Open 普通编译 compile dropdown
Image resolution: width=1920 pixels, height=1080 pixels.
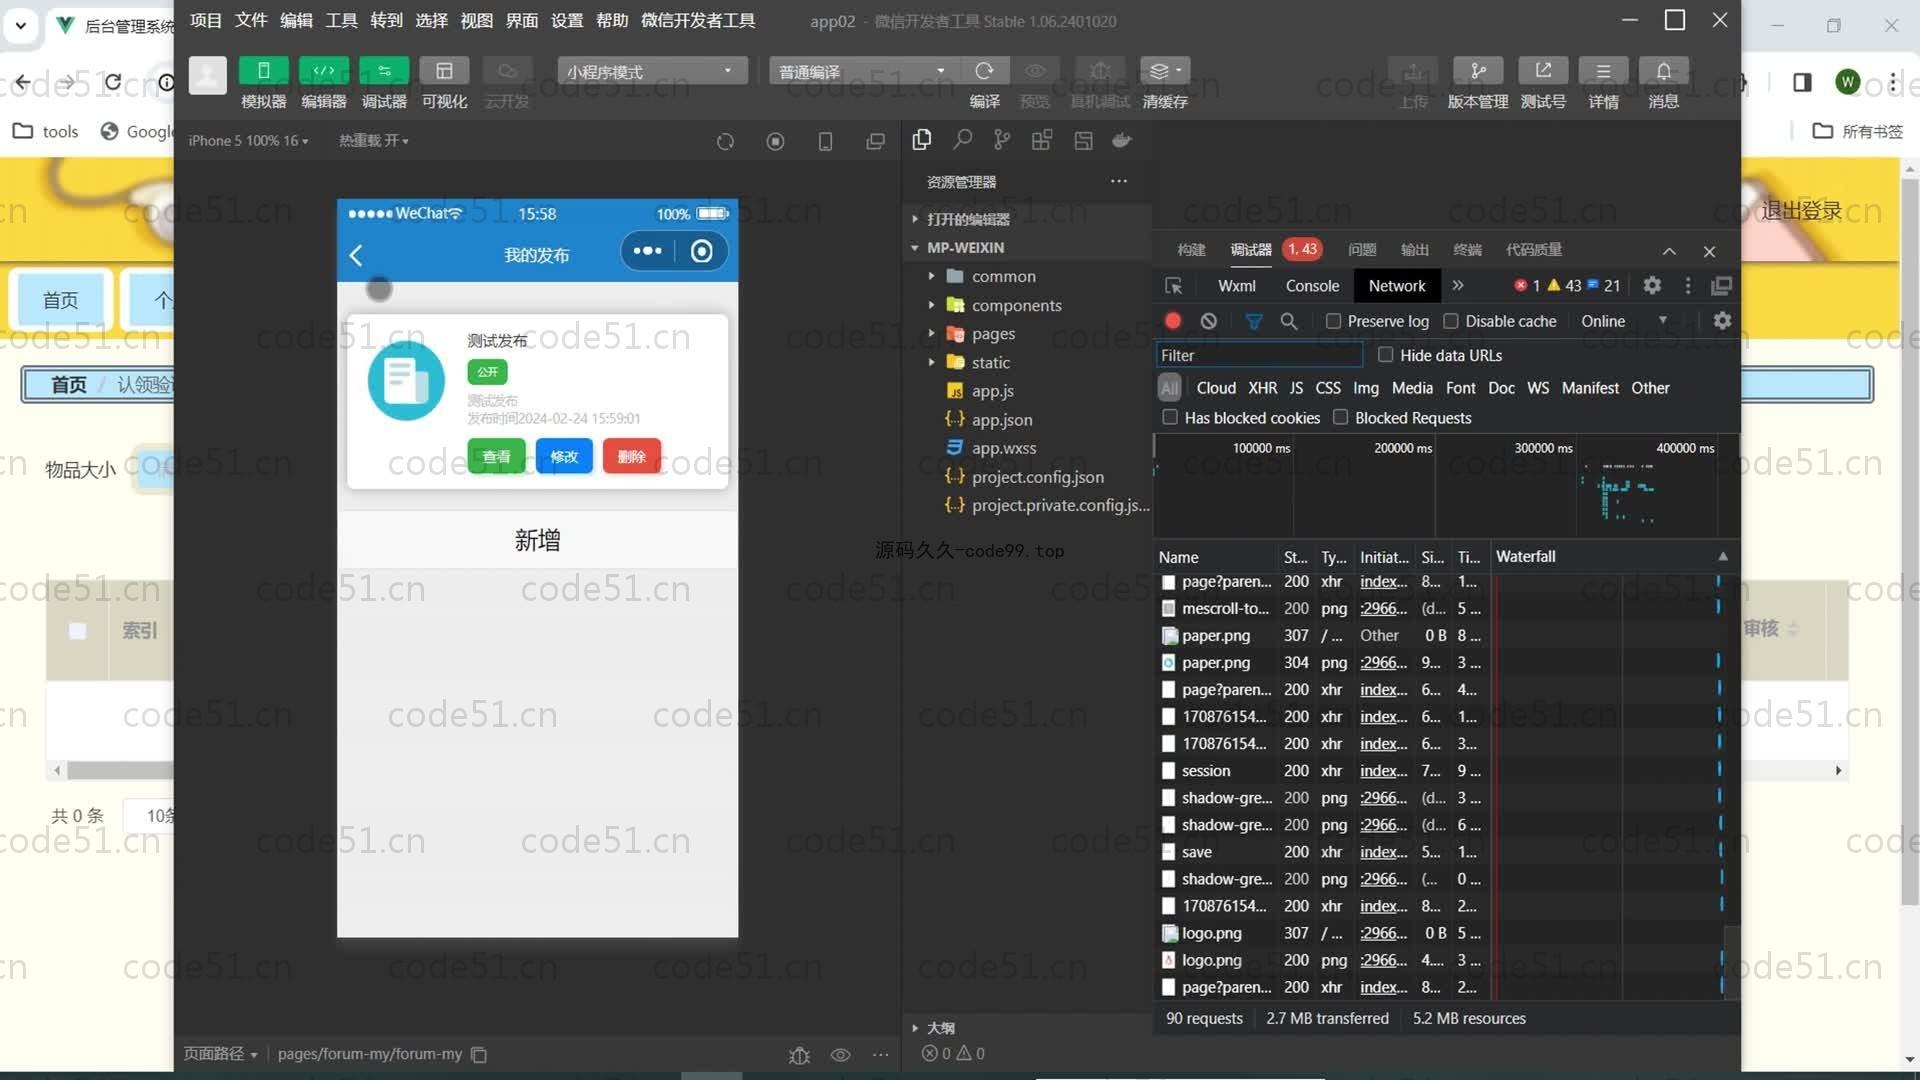[863, 71]
